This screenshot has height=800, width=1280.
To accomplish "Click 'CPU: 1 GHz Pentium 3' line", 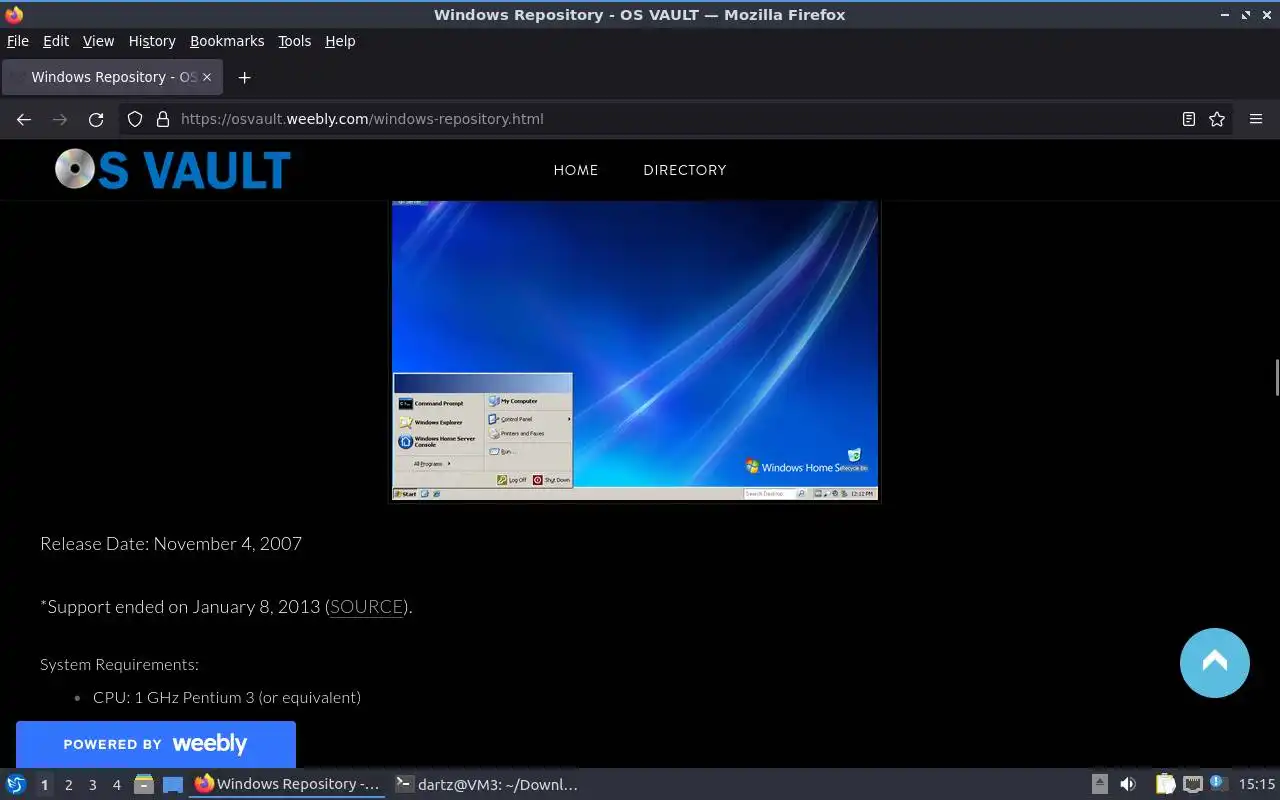I will click(x=227, y=698).
